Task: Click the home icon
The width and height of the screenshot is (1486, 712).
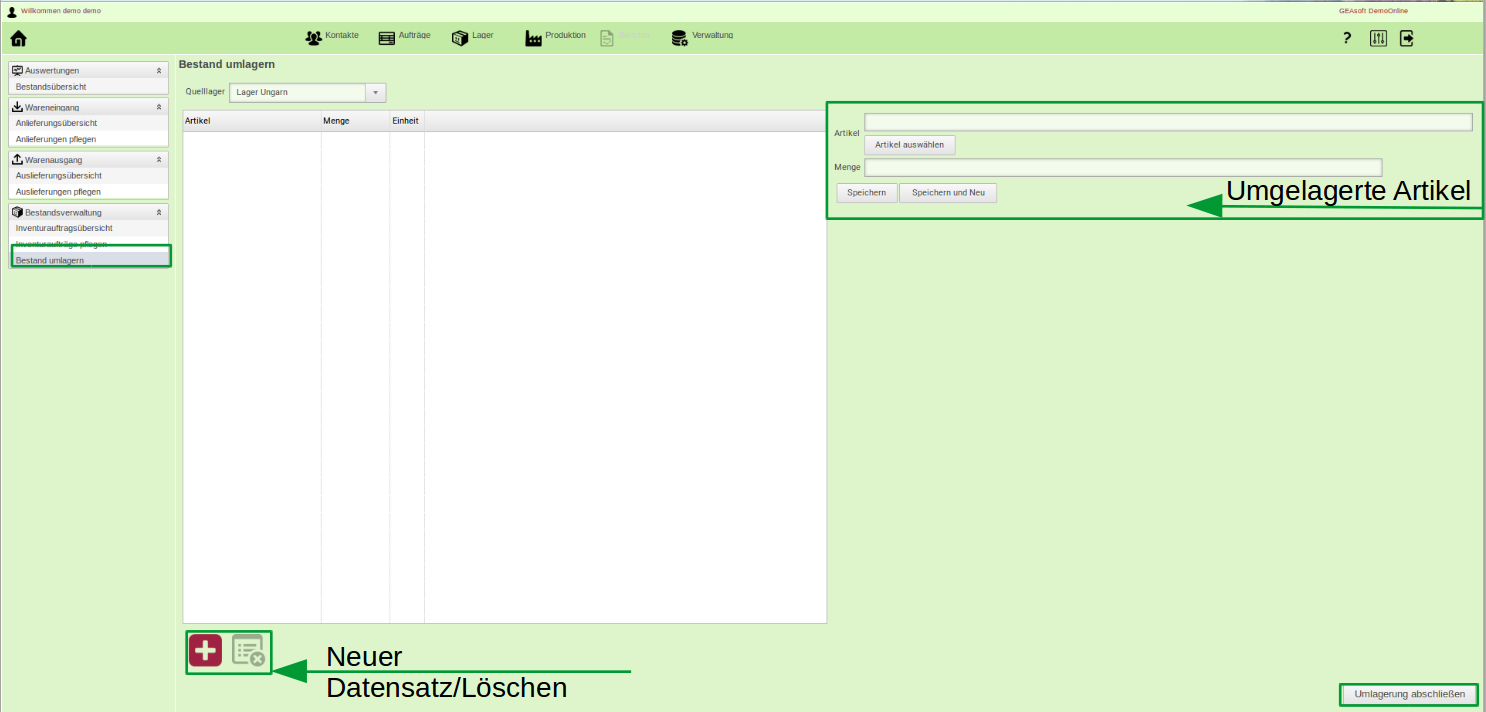Action: (18, 39)
